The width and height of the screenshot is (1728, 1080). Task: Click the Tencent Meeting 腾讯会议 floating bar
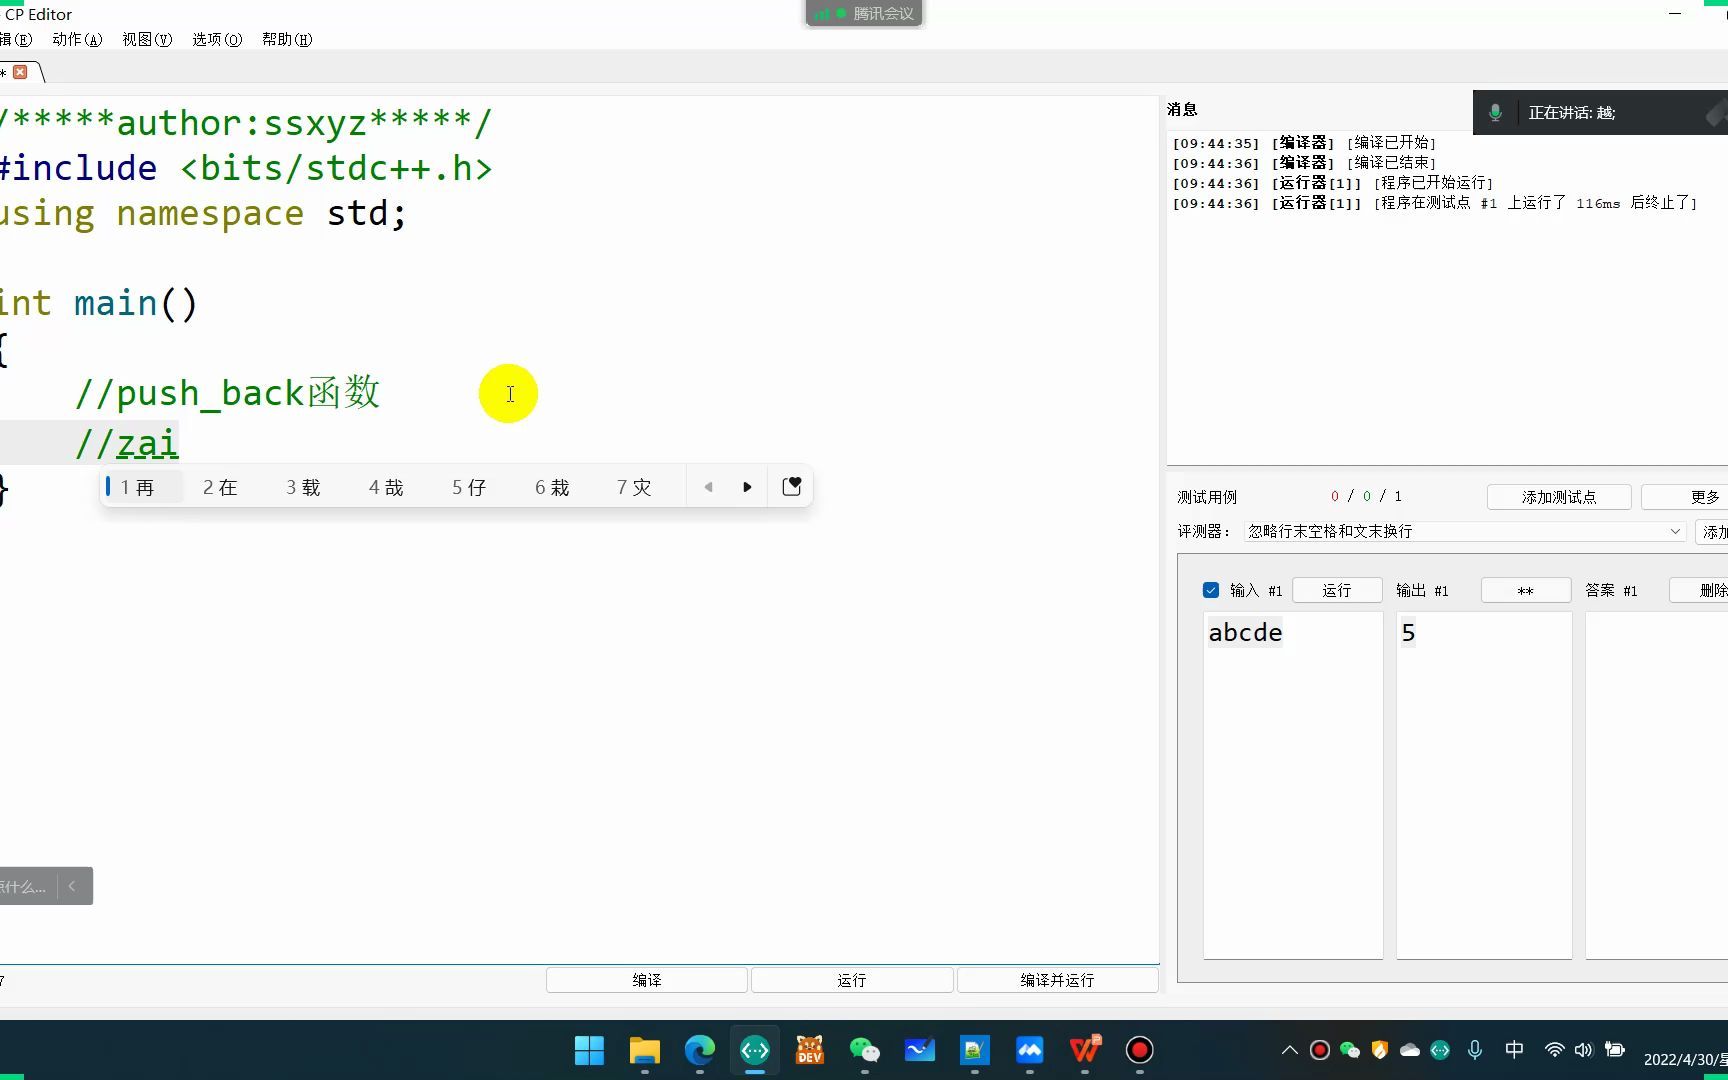pyautogui.click(x=864, y=13)
